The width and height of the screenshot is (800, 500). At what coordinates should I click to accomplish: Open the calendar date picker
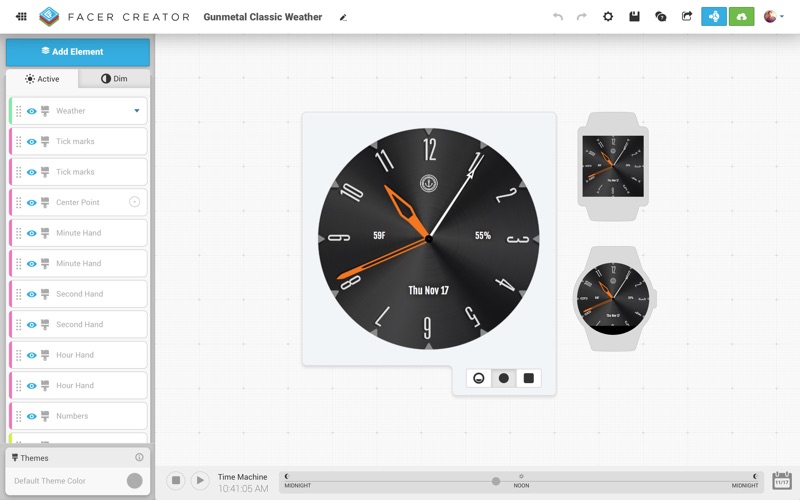[x=781, y=481]
